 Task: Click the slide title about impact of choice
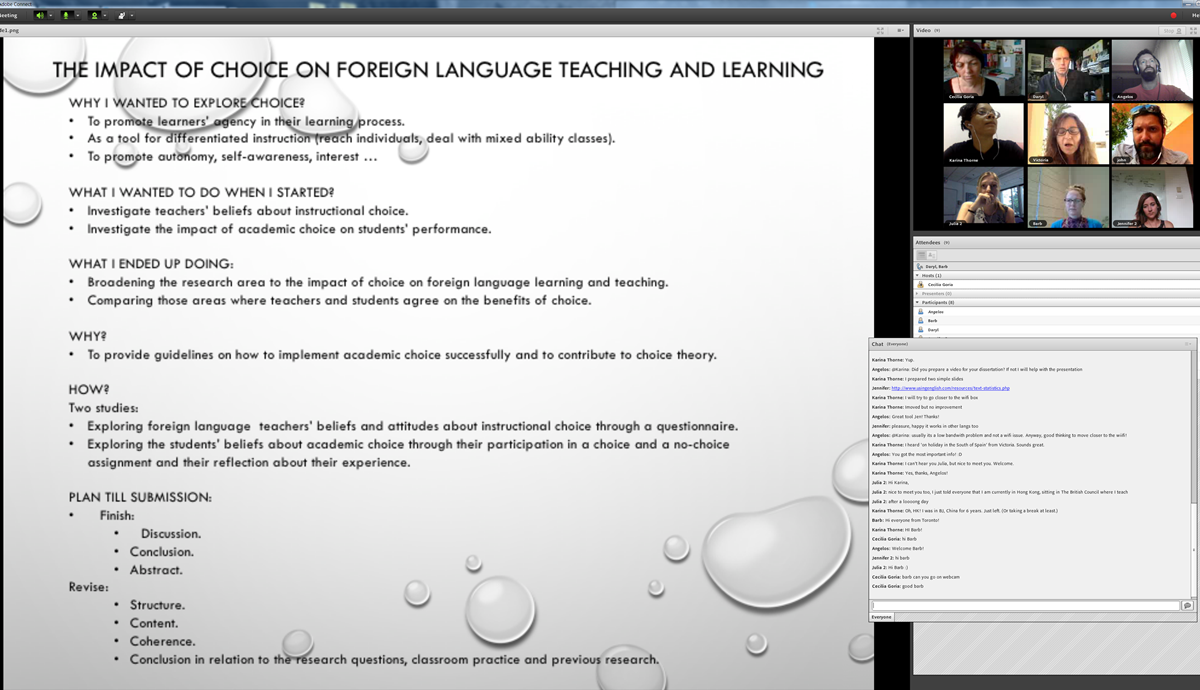[438, 70]
